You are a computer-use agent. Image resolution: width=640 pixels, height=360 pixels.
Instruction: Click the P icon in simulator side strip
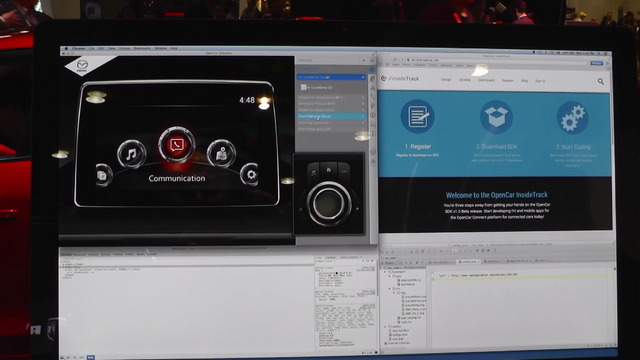372,106
